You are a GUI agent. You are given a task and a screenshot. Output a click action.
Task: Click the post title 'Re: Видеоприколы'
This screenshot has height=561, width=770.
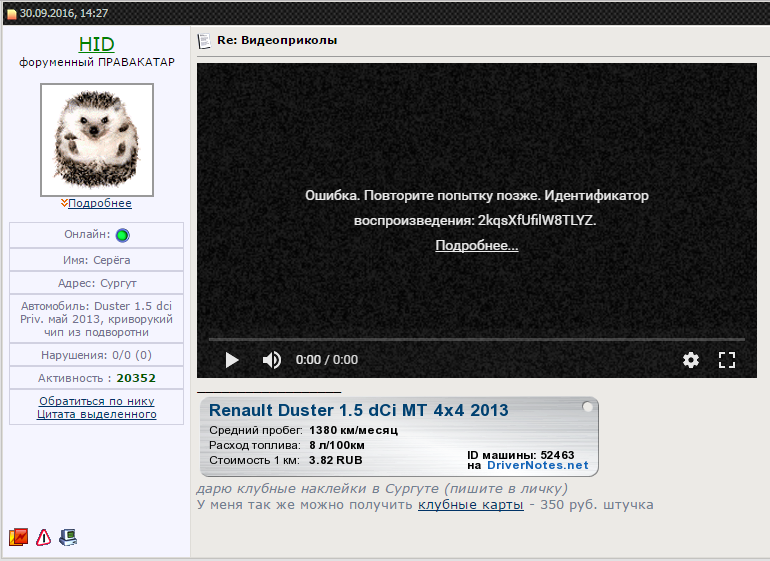tap(277, 40)
